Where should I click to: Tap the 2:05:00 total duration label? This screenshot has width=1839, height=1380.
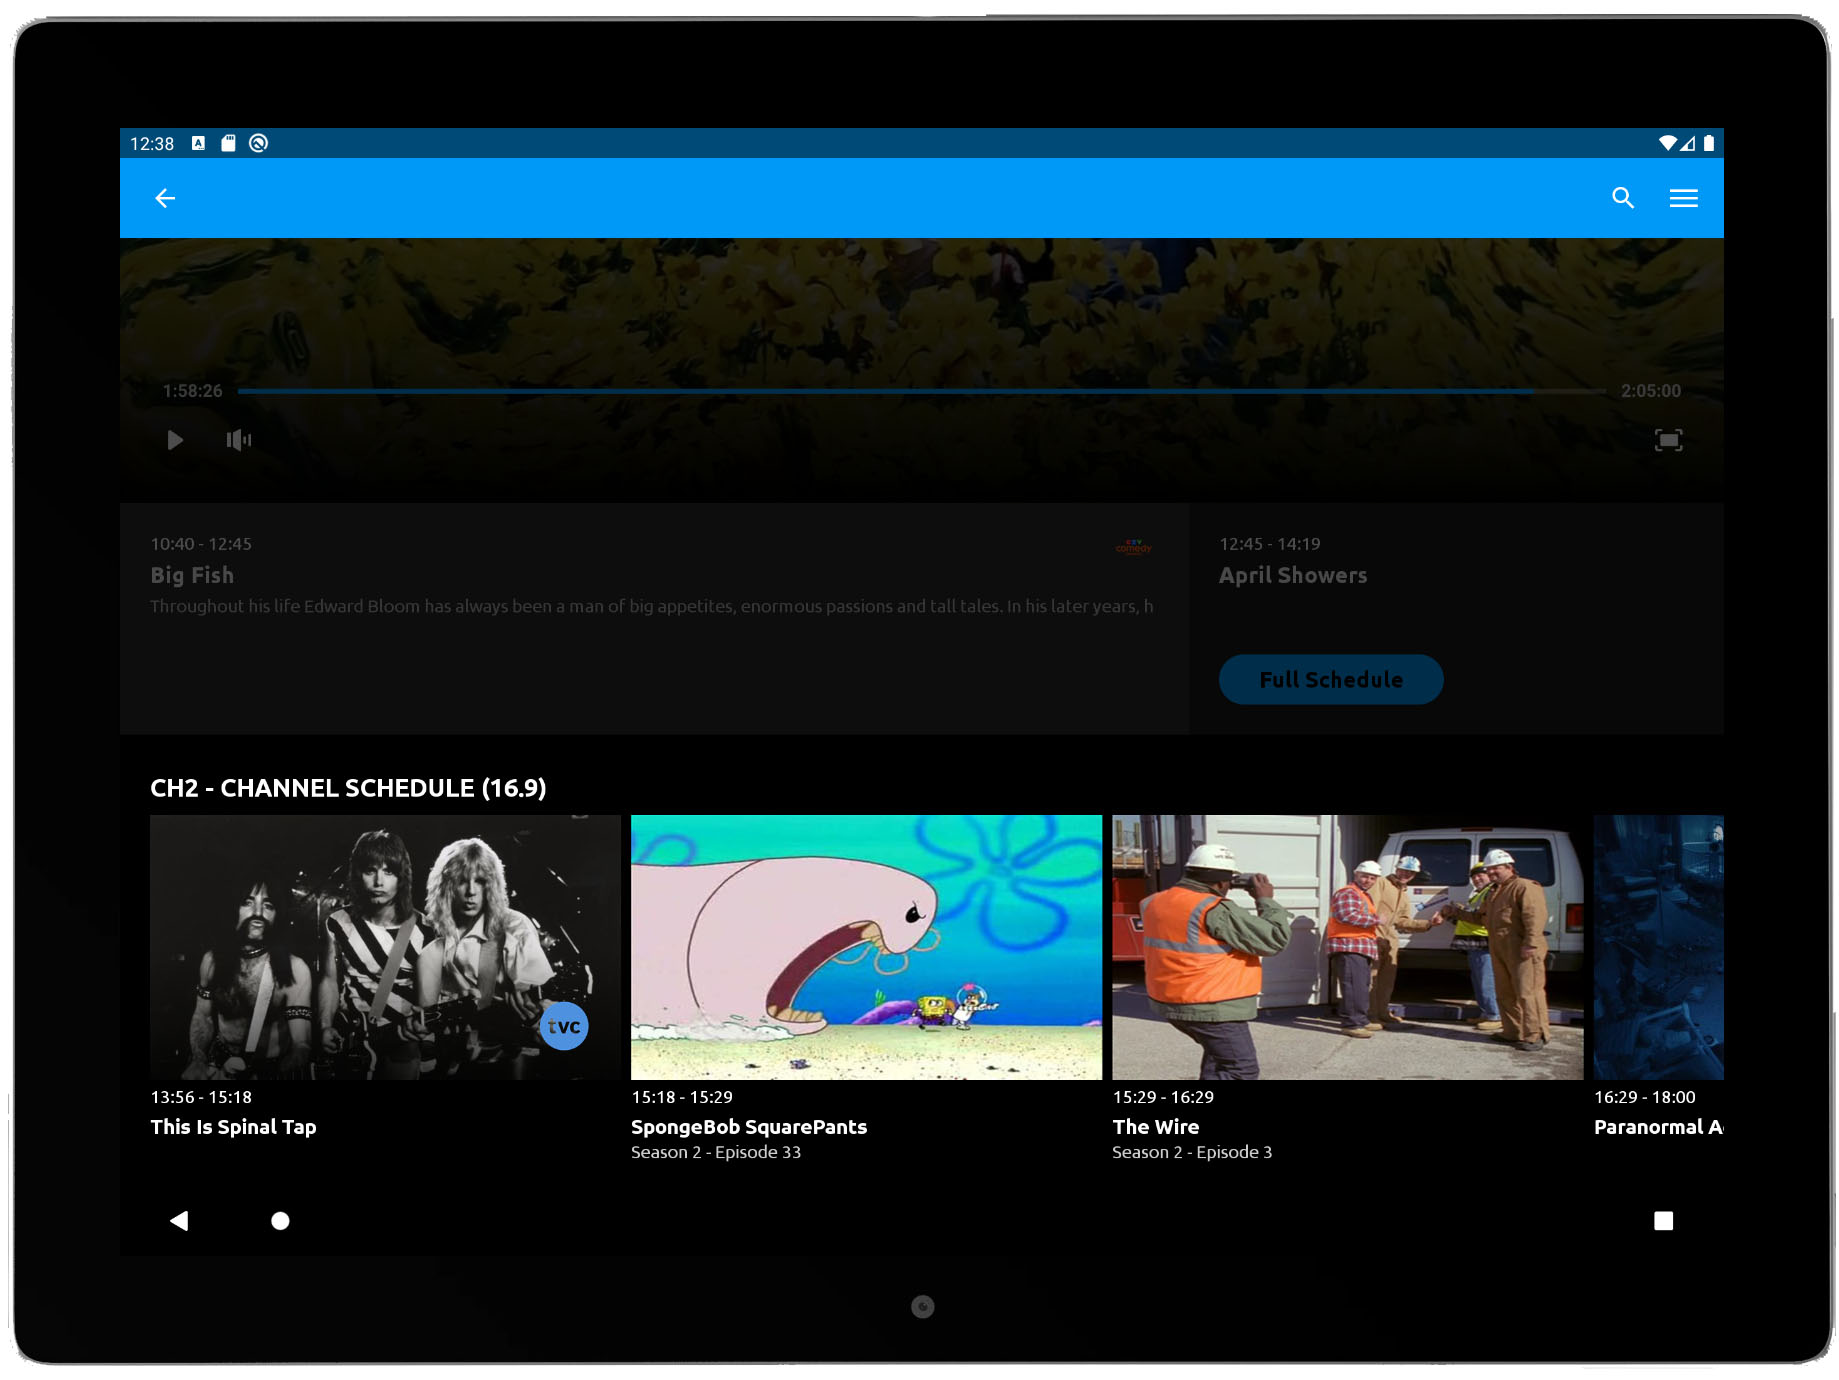1651,391
